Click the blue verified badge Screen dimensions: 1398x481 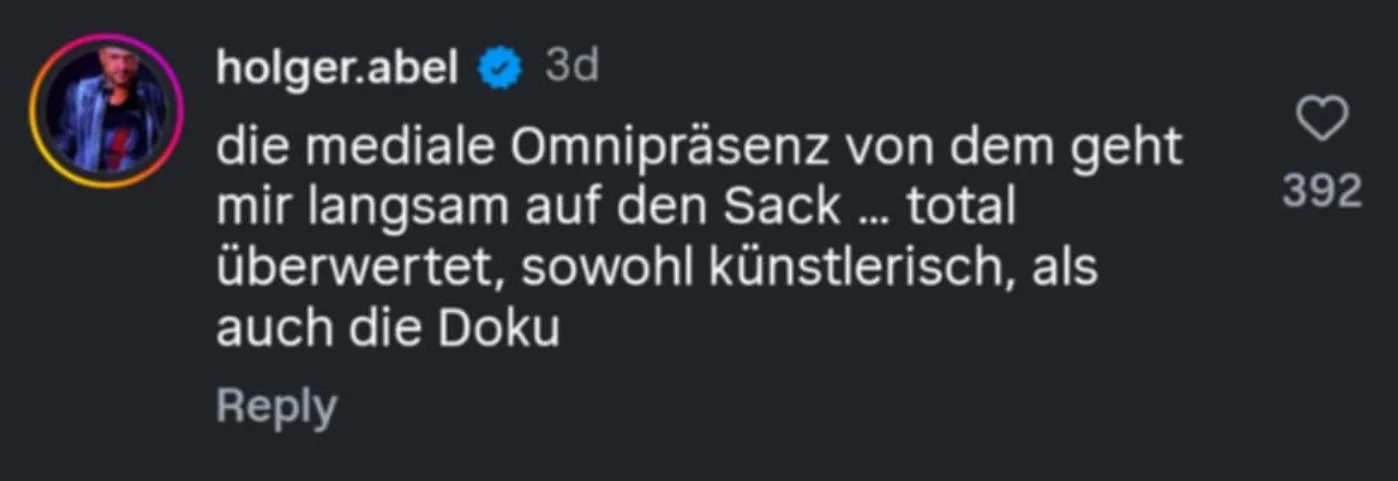click(500, 68)
